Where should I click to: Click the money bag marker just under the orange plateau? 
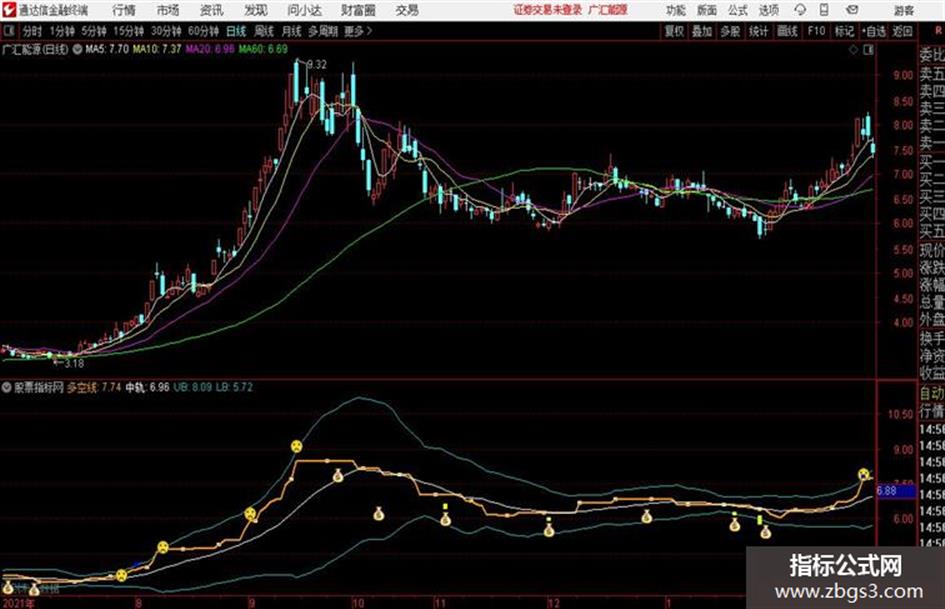click(338, 476)
